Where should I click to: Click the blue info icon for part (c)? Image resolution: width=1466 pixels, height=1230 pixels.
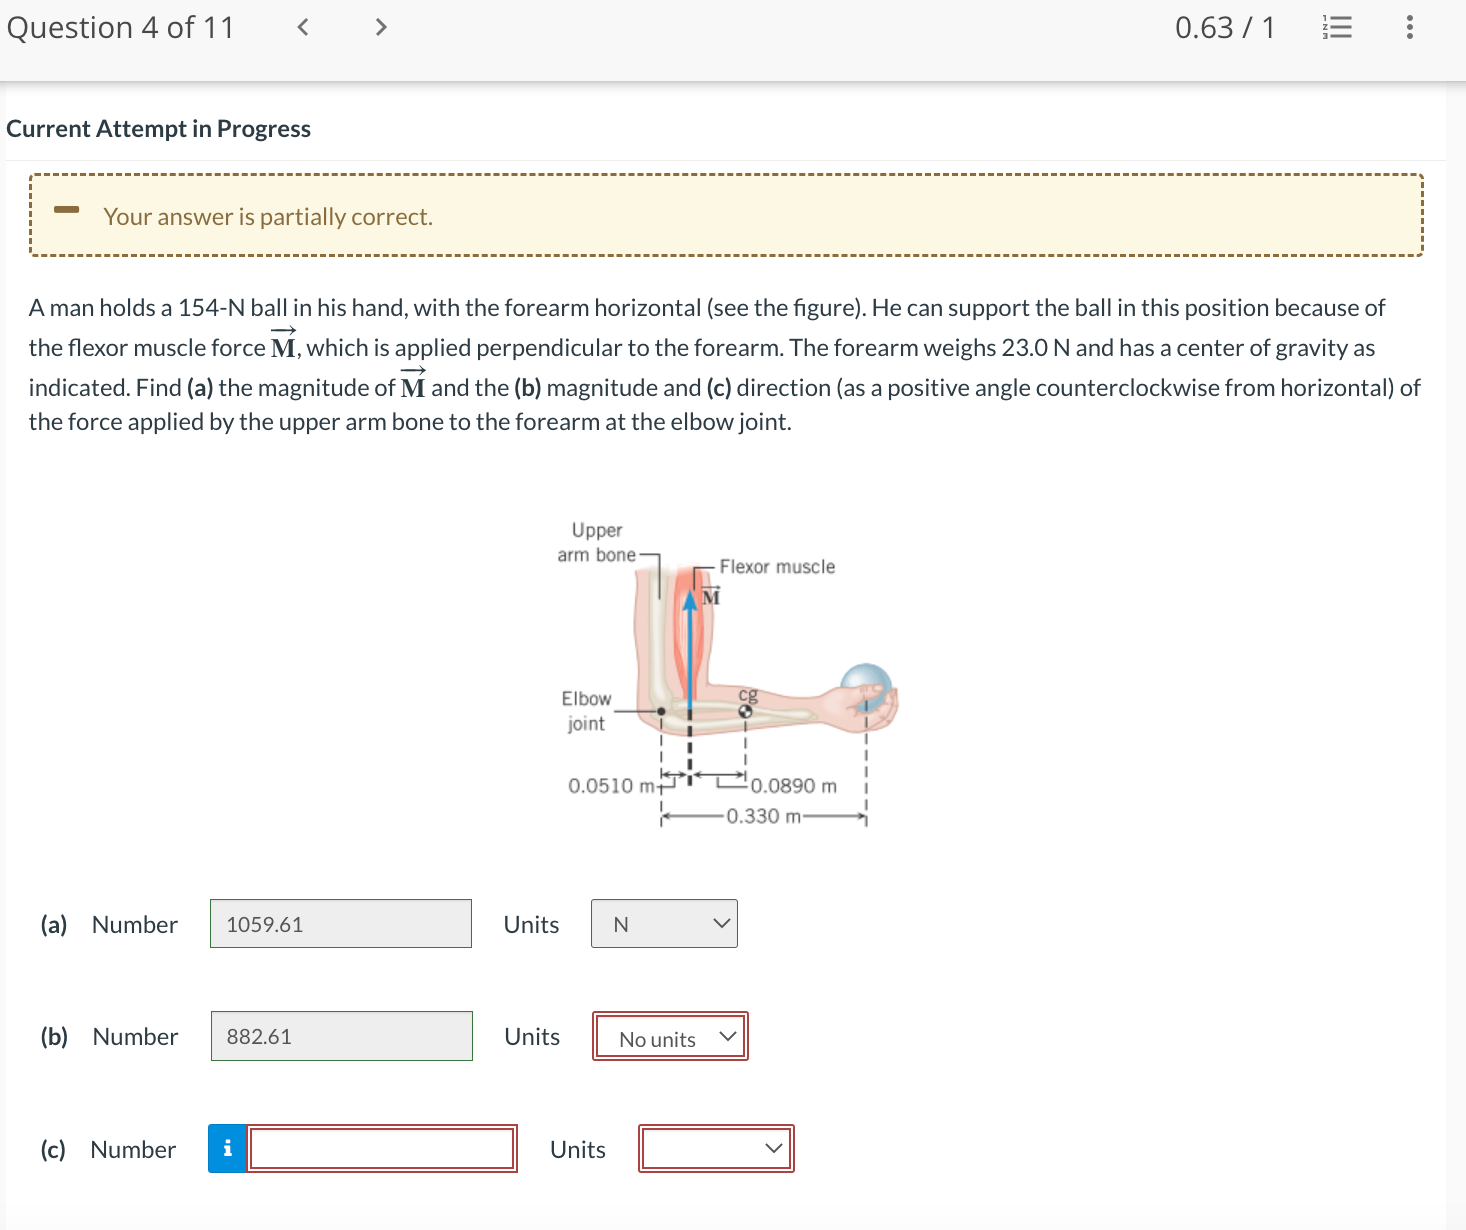pos(228,1148)
